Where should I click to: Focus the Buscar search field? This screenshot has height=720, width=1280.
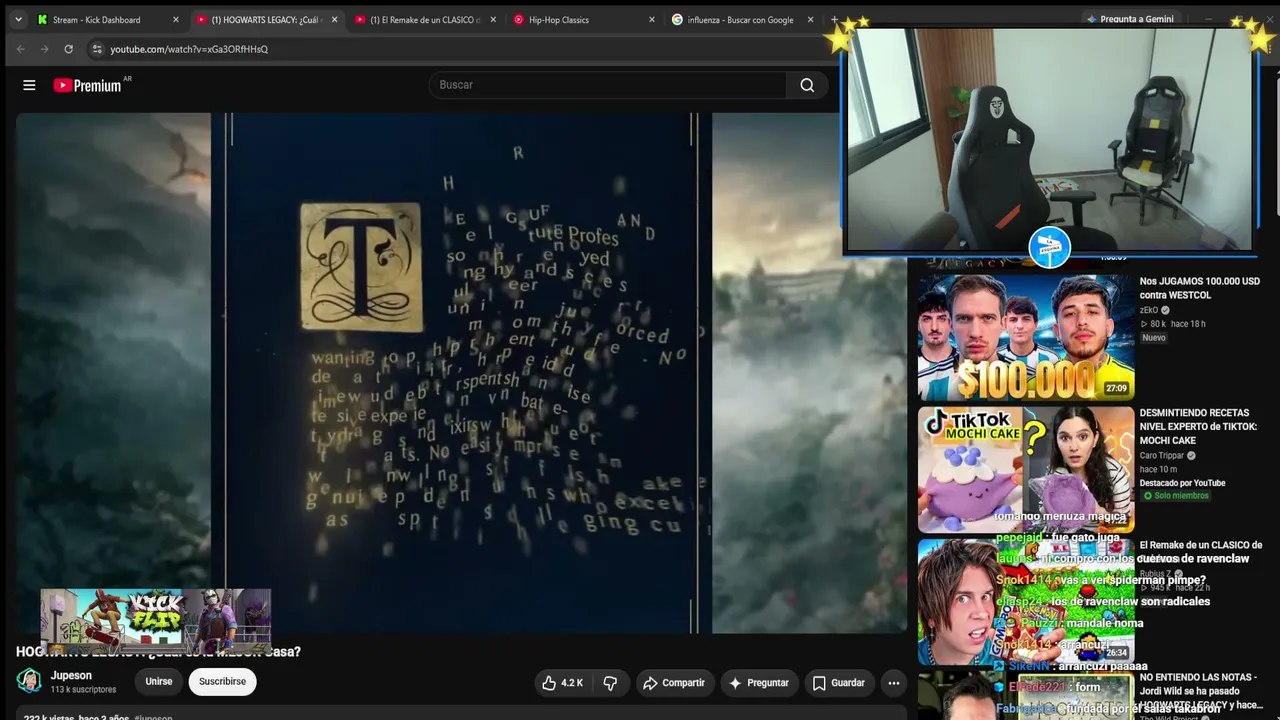pyautogui.click(x=608, y=85)
